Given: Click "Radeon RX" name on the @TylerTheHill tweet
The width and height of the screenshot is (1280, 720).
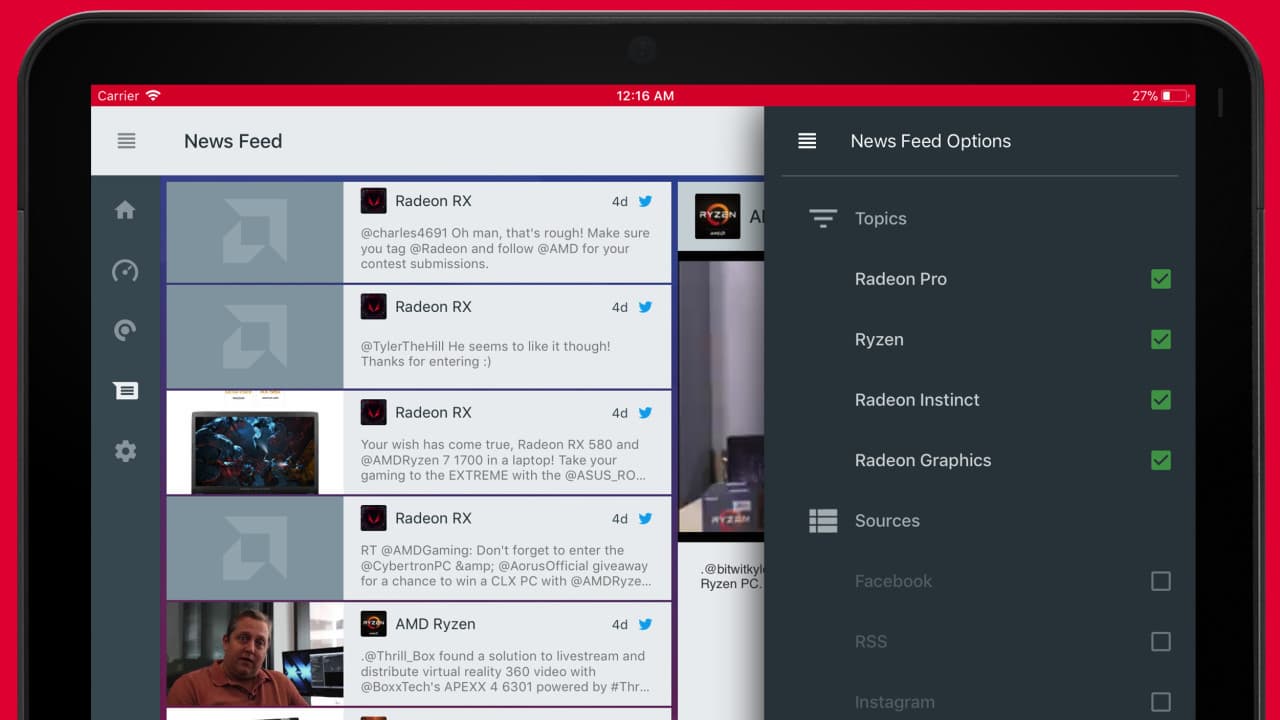Looking at the screenshot, I should click(433, 307).
